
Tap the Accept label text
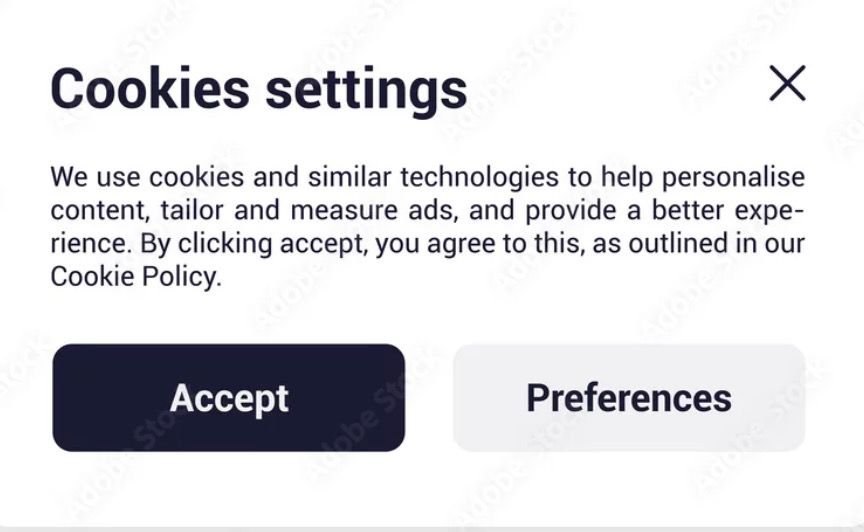(x=229, y=398)
